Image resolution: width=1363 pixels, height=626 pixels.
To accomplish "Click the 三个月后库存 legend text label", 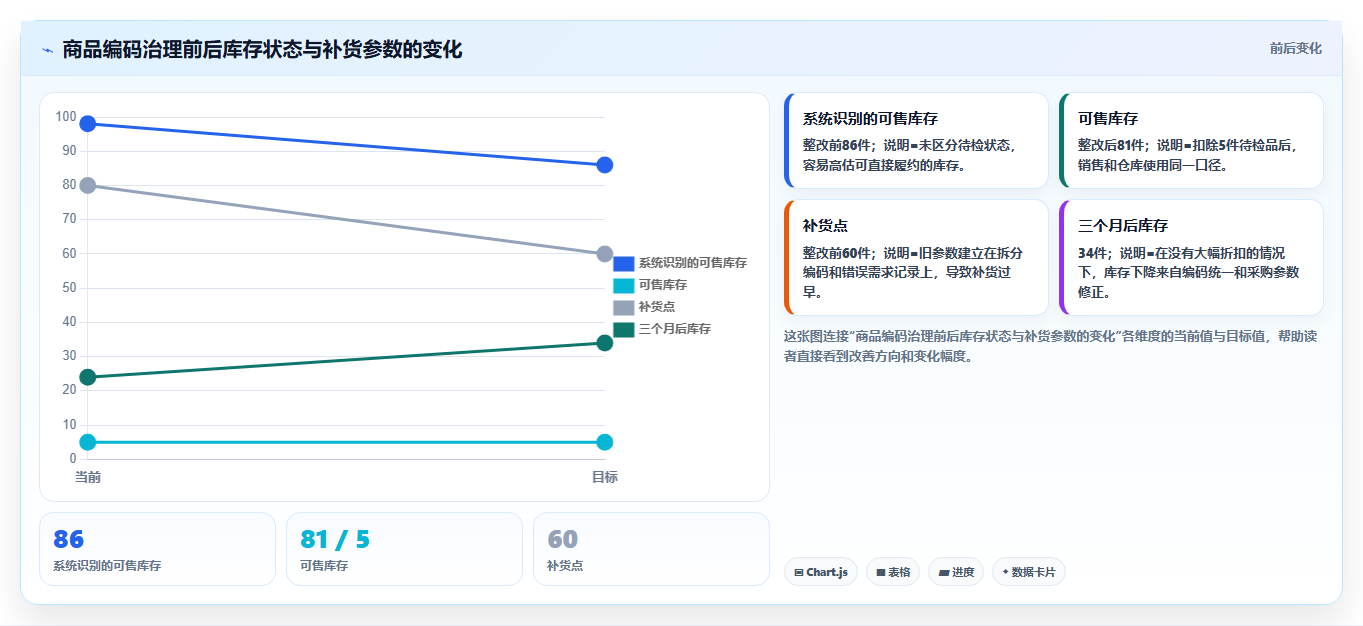I will [675, 329].
